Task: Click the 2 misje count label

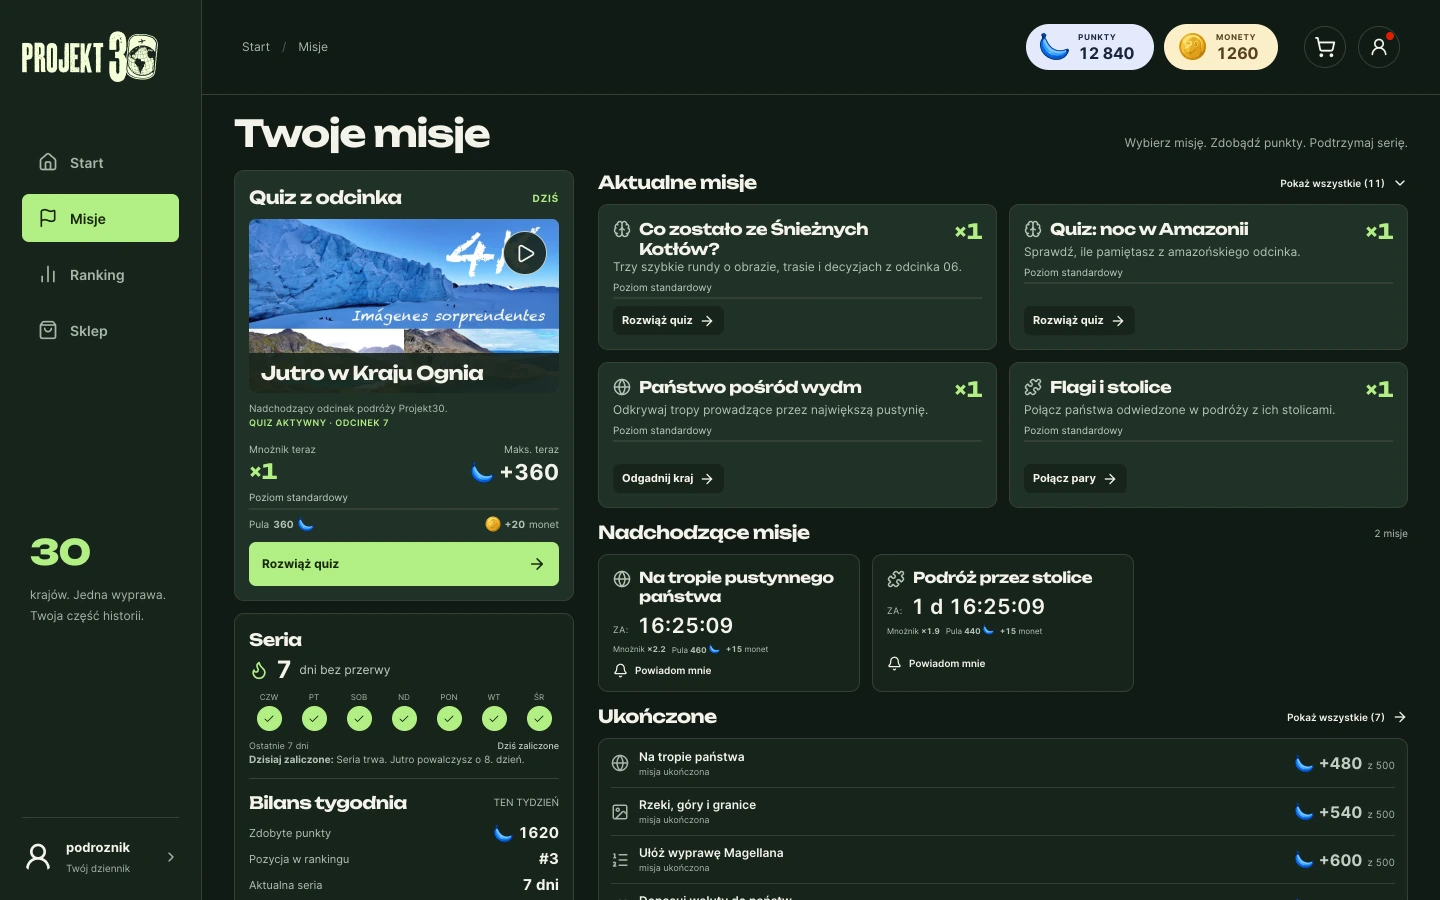Action: click(x=1391, y=534)
